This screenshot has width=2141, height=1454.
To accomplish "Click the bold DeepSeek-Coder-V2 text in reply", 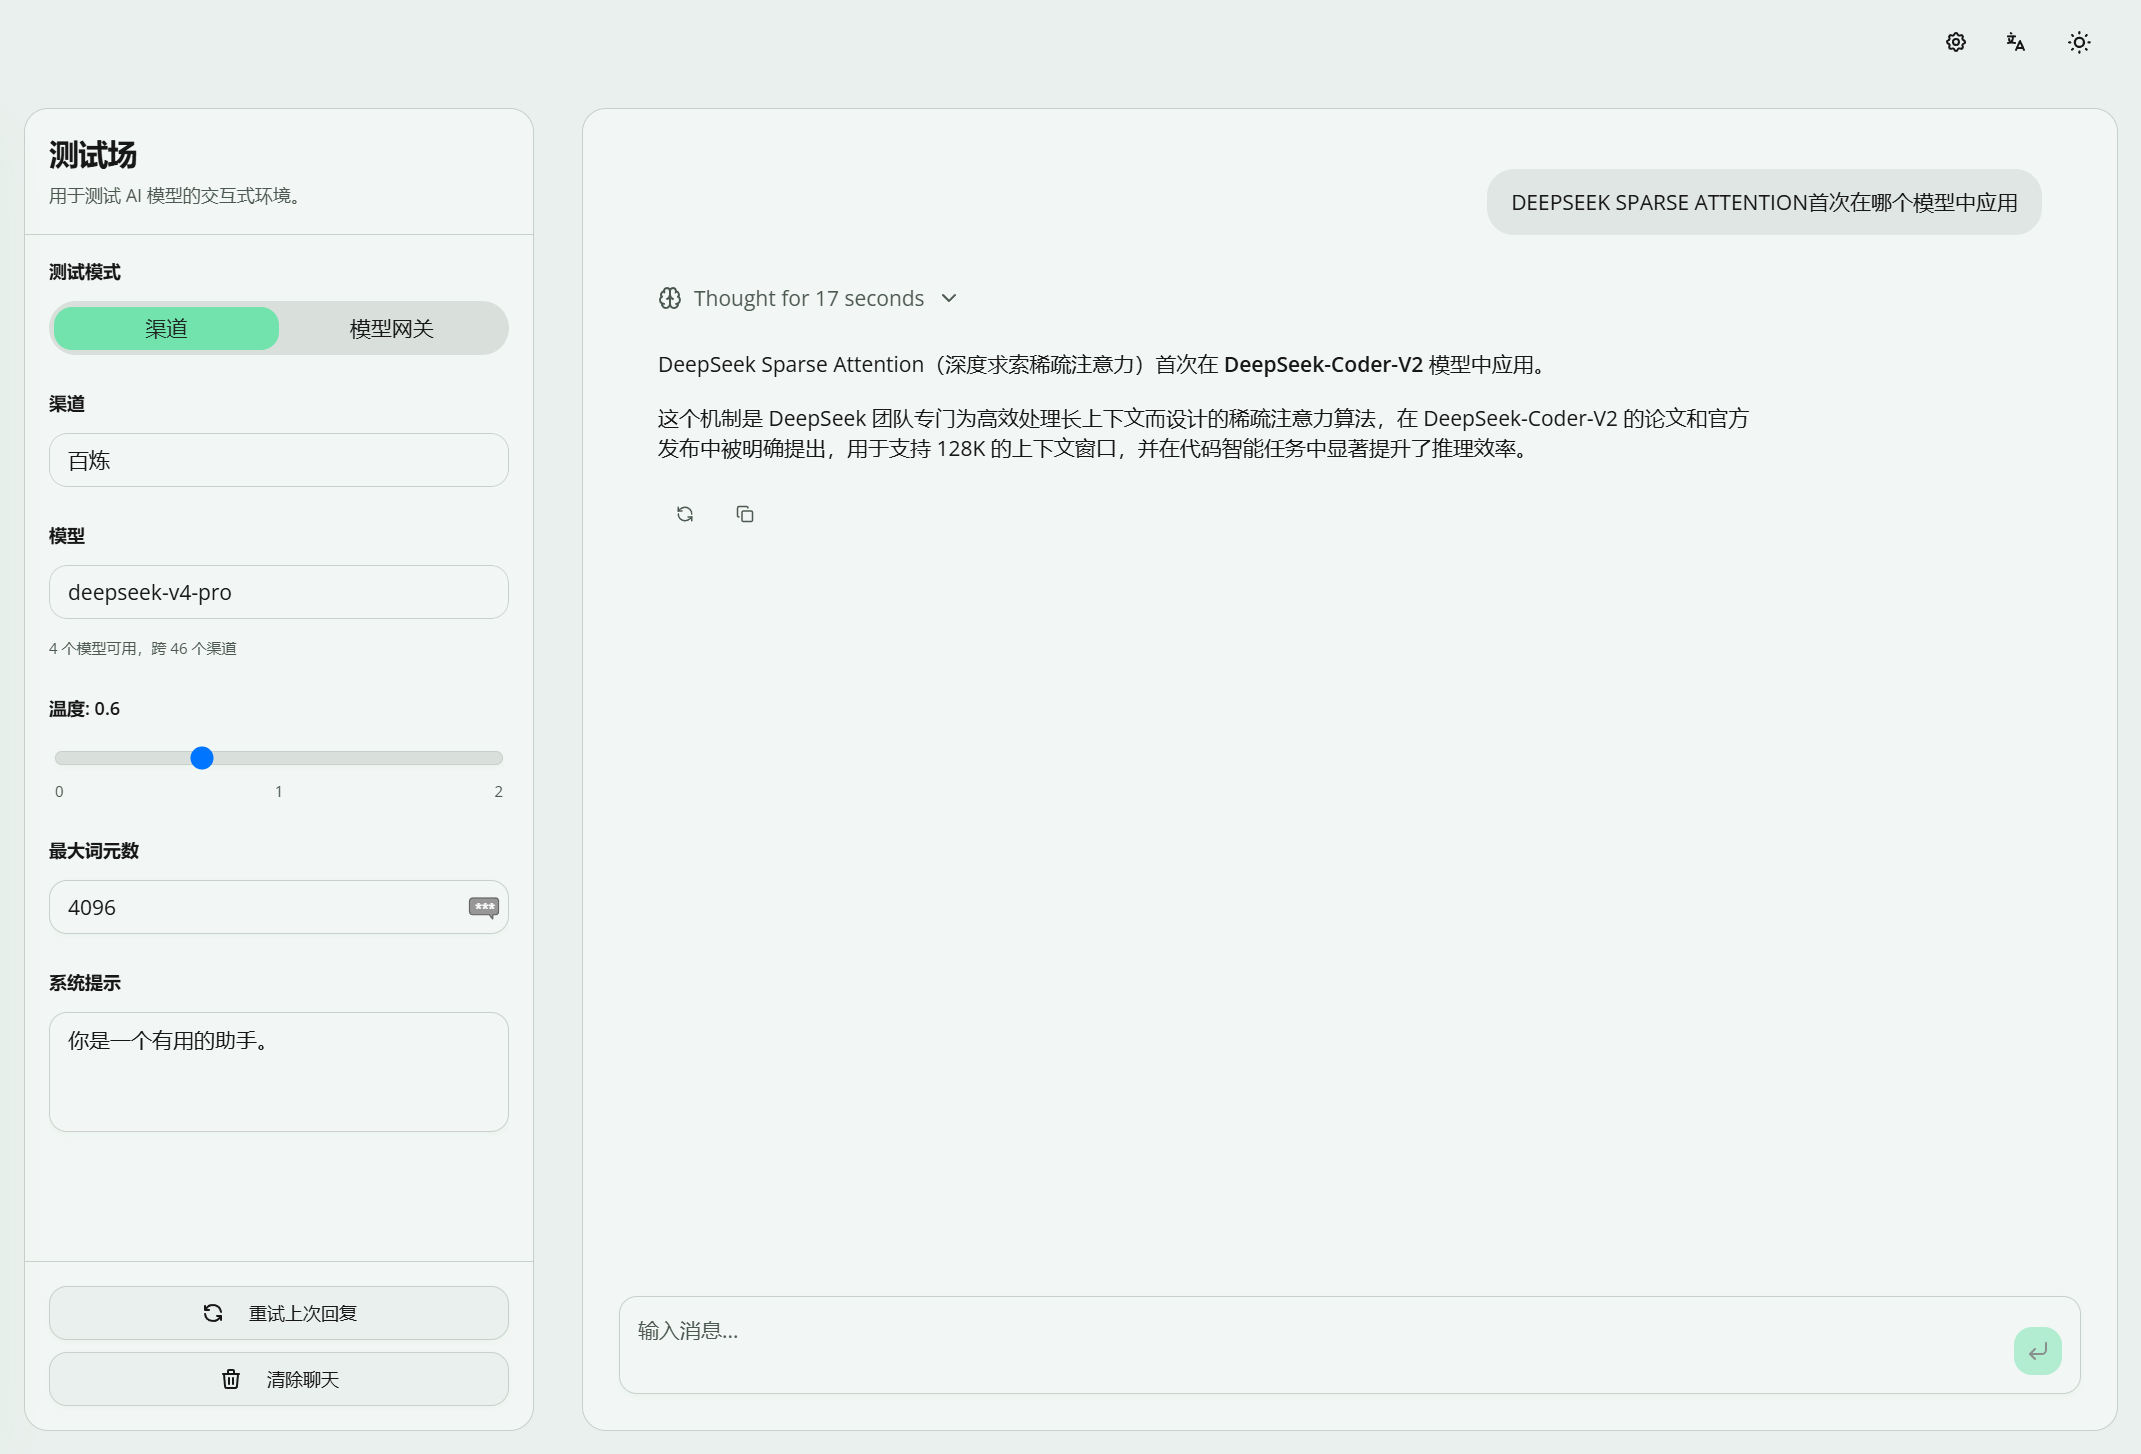I will tap(1323, 365).
